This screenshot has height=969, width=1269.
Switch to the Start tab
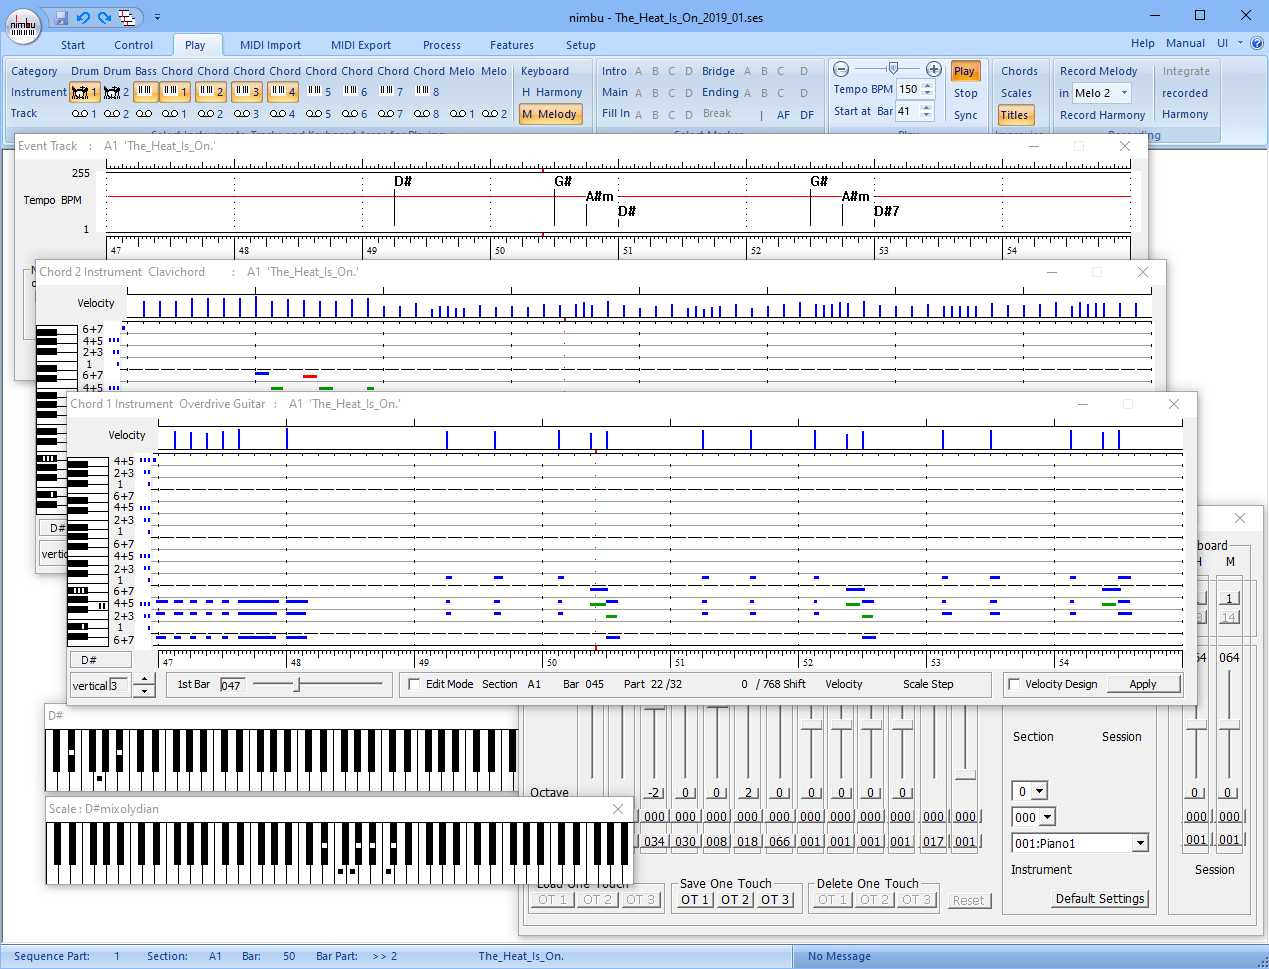(x=73, y=45)
